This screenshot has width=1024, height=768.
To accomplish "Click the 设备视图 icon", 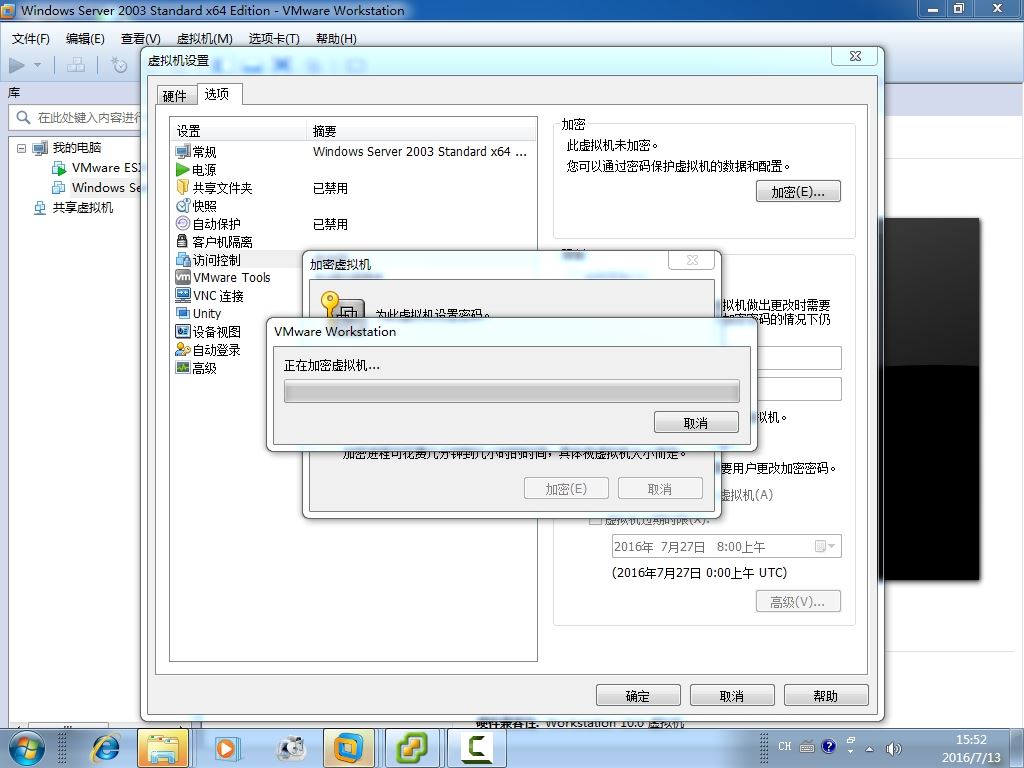I will click(x=183, y=331).
